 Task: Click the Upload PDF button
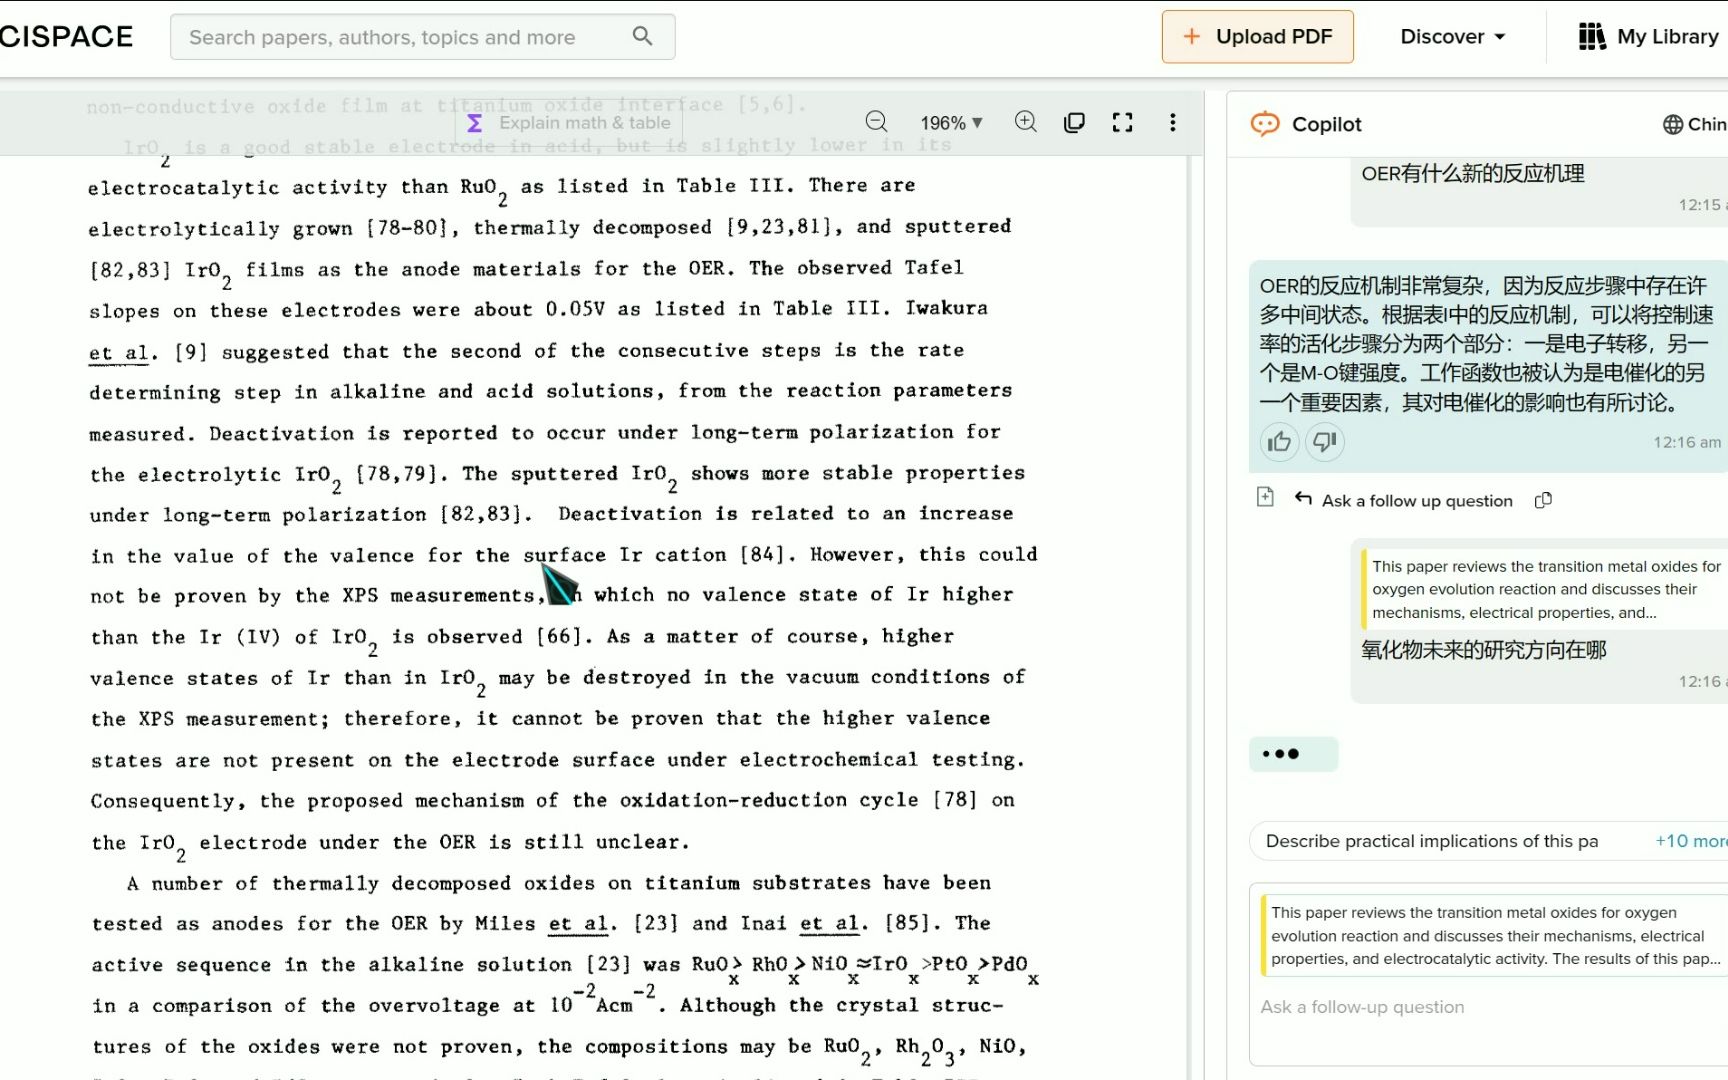point(1257,37)
